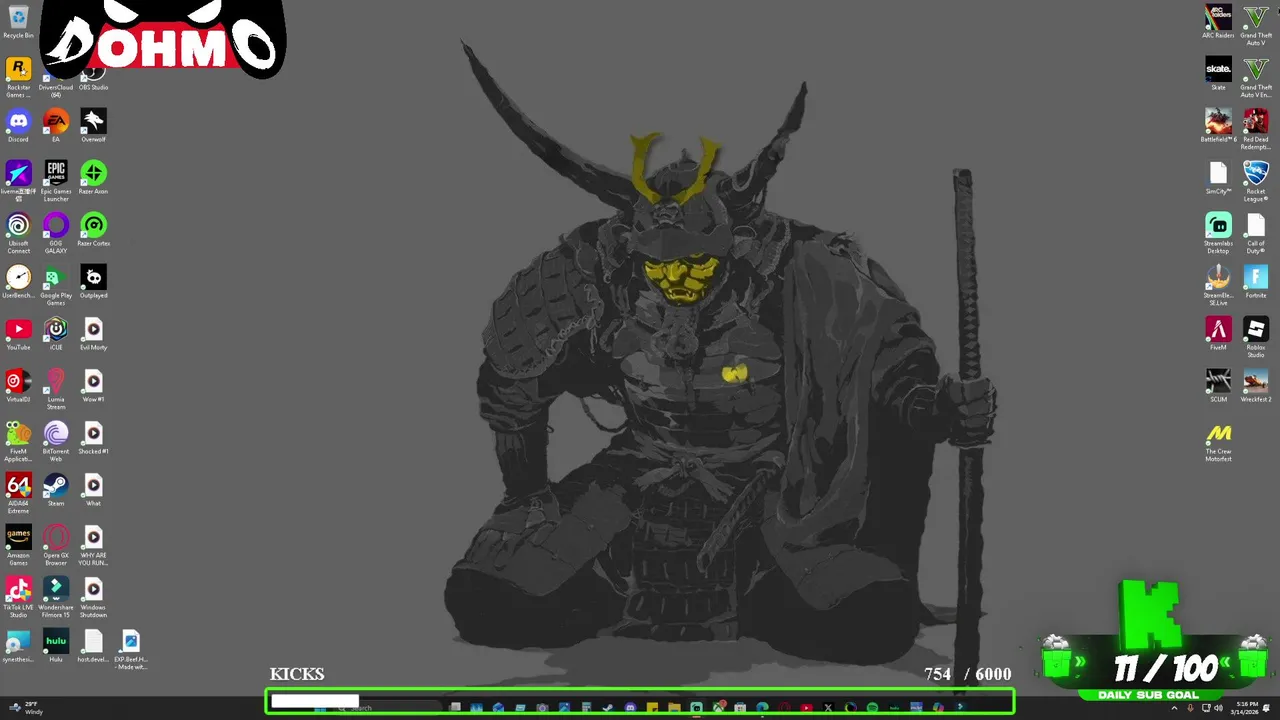Open the weather widget on taskbar
This screenshot has height=720, width=1280.
pos(24,708)
